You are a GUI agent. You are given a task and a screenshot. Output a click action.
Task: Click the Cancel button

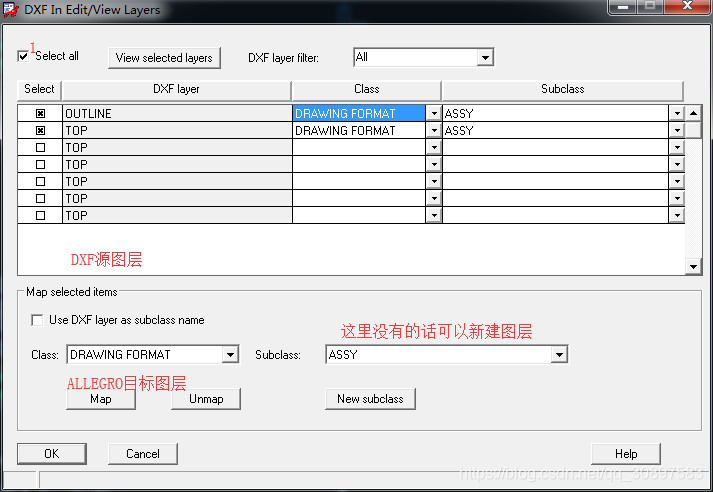143,454
